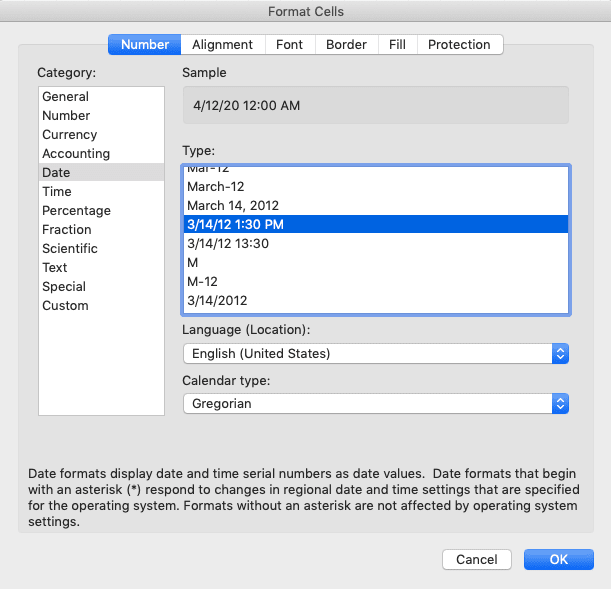The height and width of the screenshot is (589, 611).
Task: Pick the Accounting category
Action: point(101,153)
